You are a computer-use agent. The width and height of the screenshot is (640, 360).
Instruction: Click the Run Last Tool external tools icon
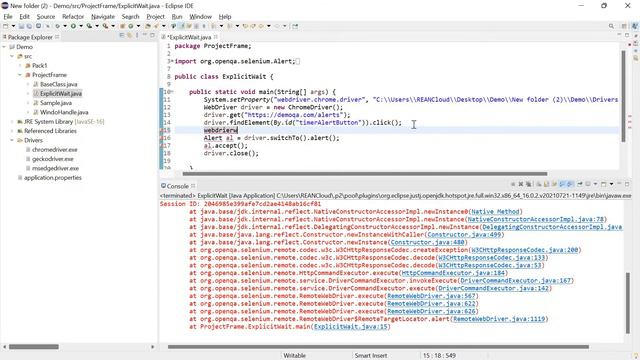(x=105, y=26)
